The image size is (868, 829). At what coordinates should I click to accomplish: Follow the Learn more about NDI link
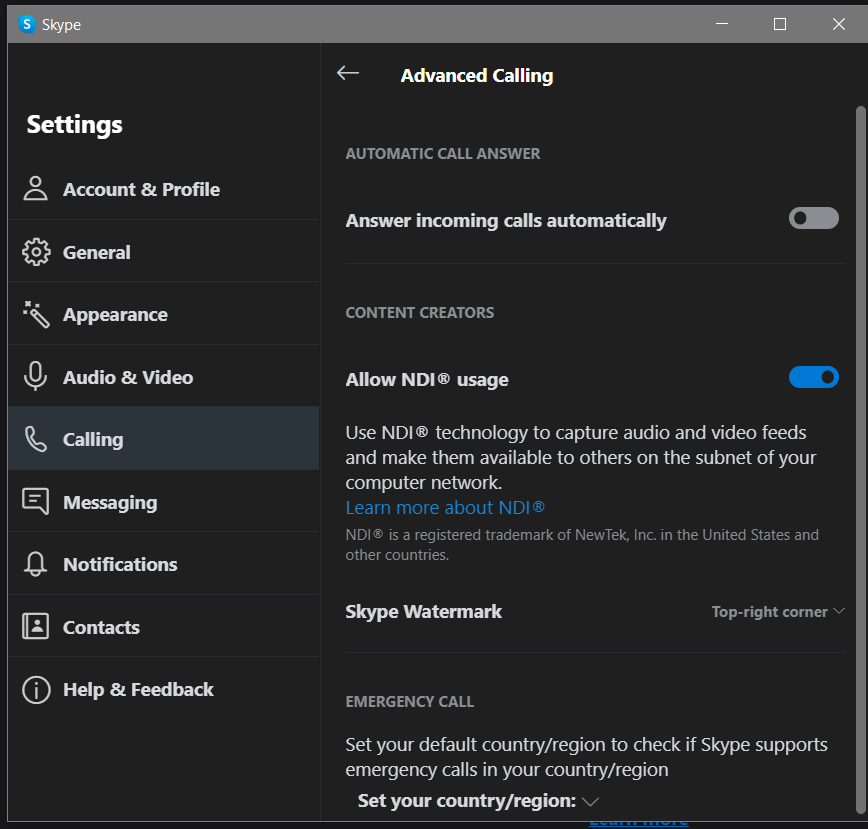point(445,507)
